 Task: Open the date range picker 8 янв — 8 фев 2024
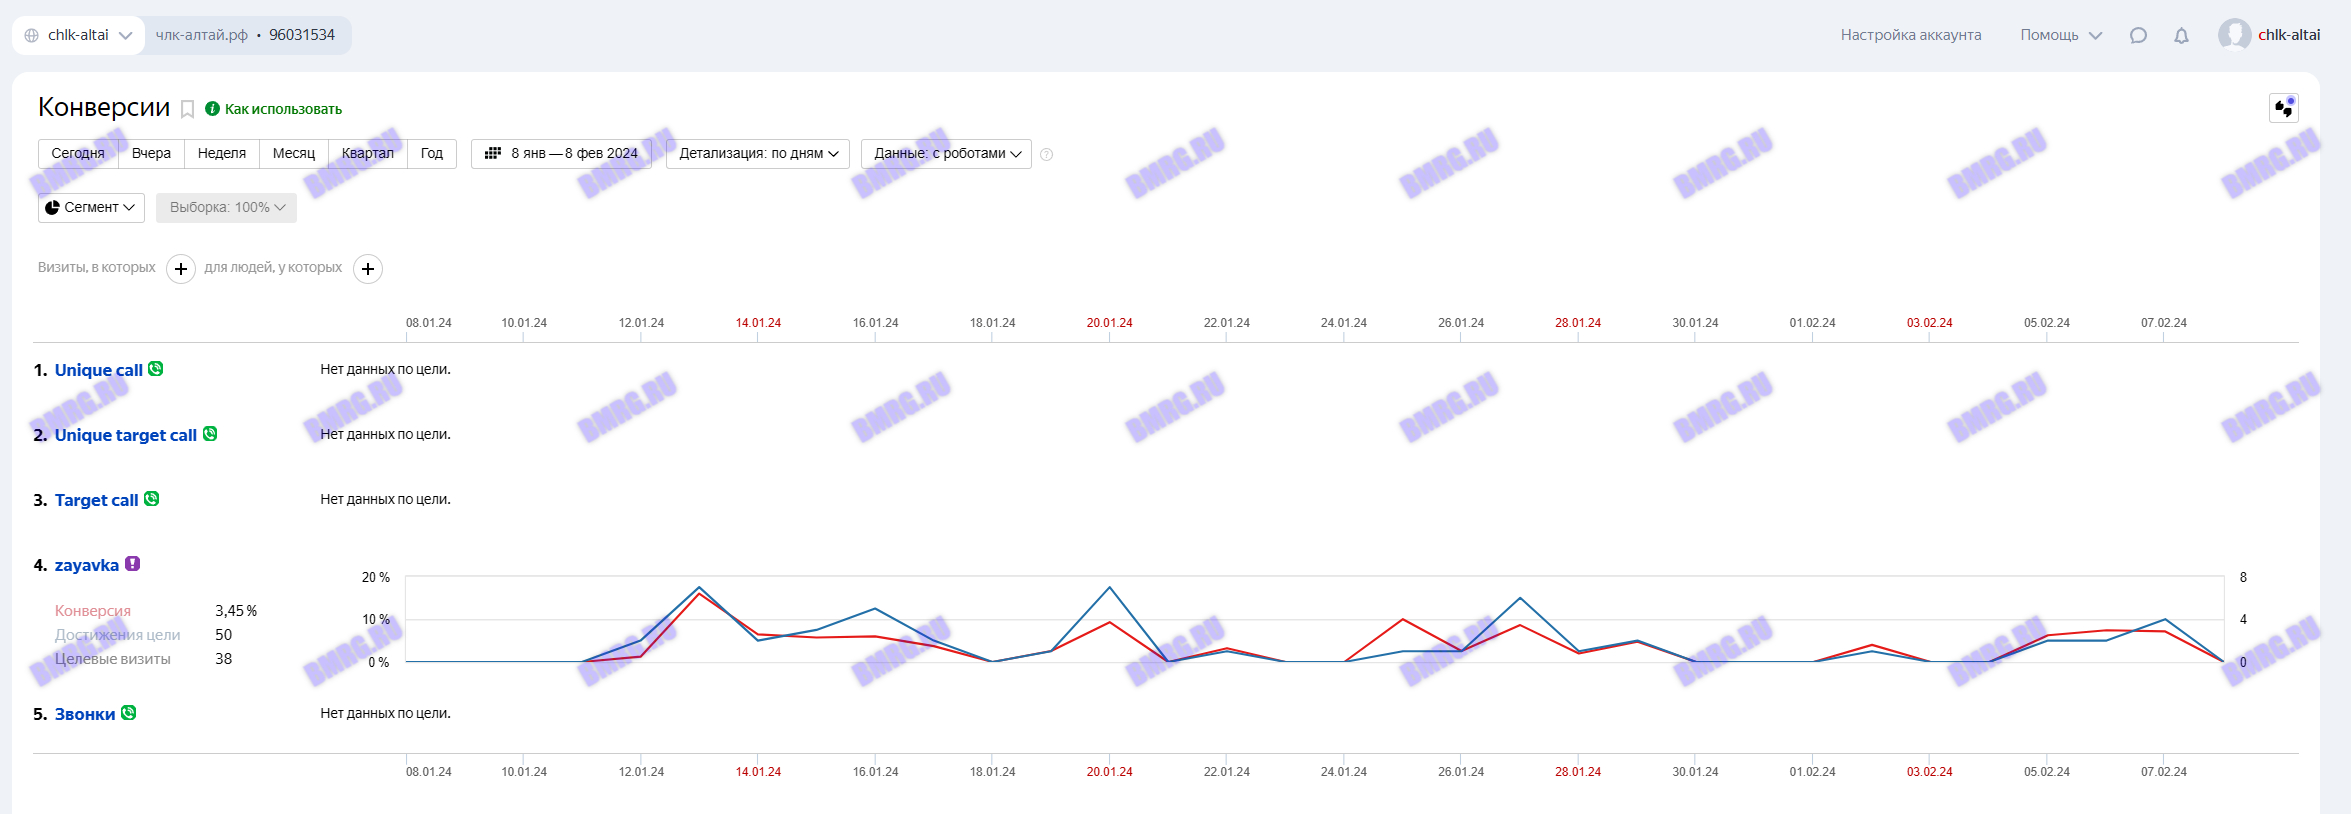coord(561,154)
